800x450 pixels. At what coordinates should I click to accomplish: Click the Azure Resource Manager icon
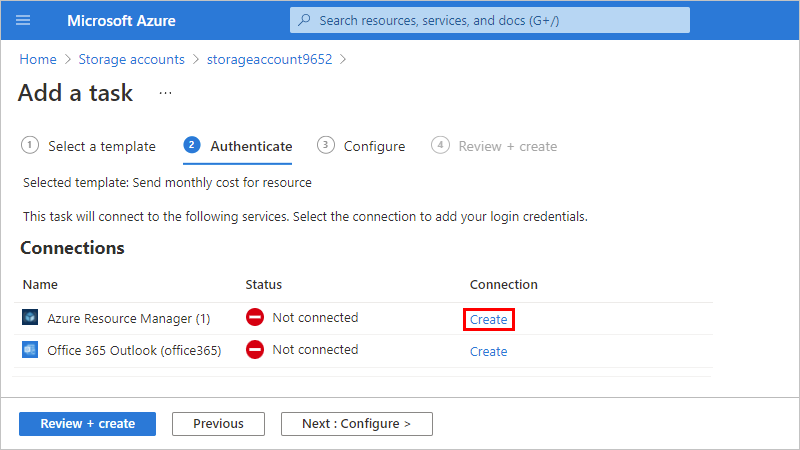(x=30, y=317)
